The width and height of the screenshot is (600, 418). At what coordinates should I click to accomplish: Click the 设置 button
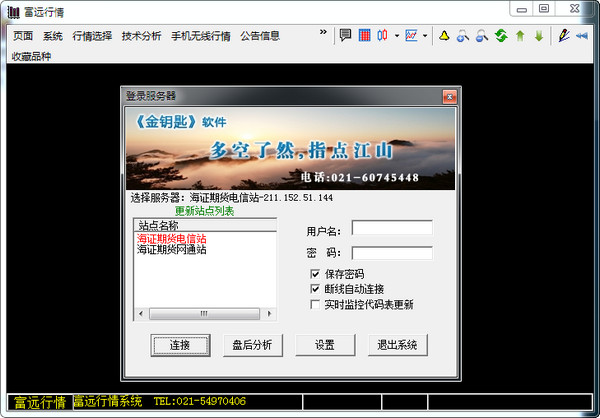coord(325,345)
